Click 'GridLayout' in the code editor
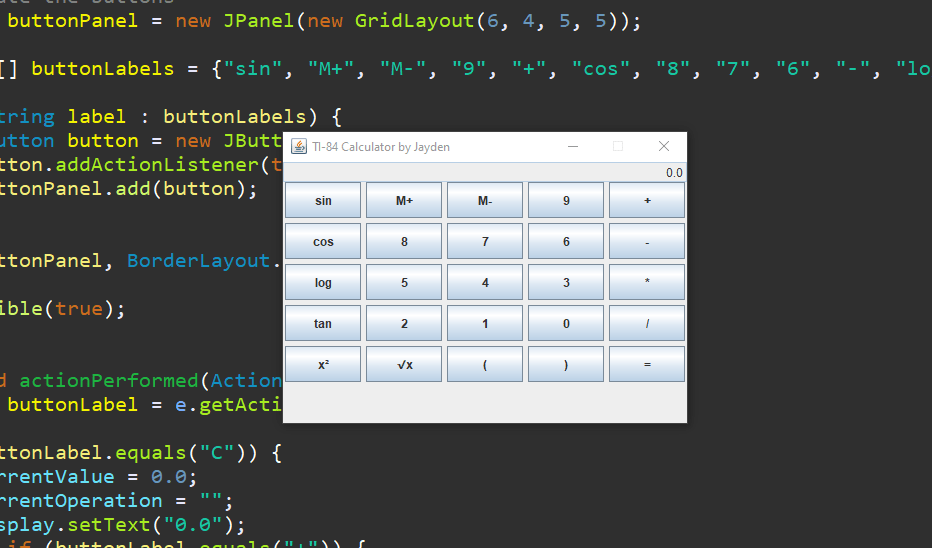932x548 pixels. point(414,21)
